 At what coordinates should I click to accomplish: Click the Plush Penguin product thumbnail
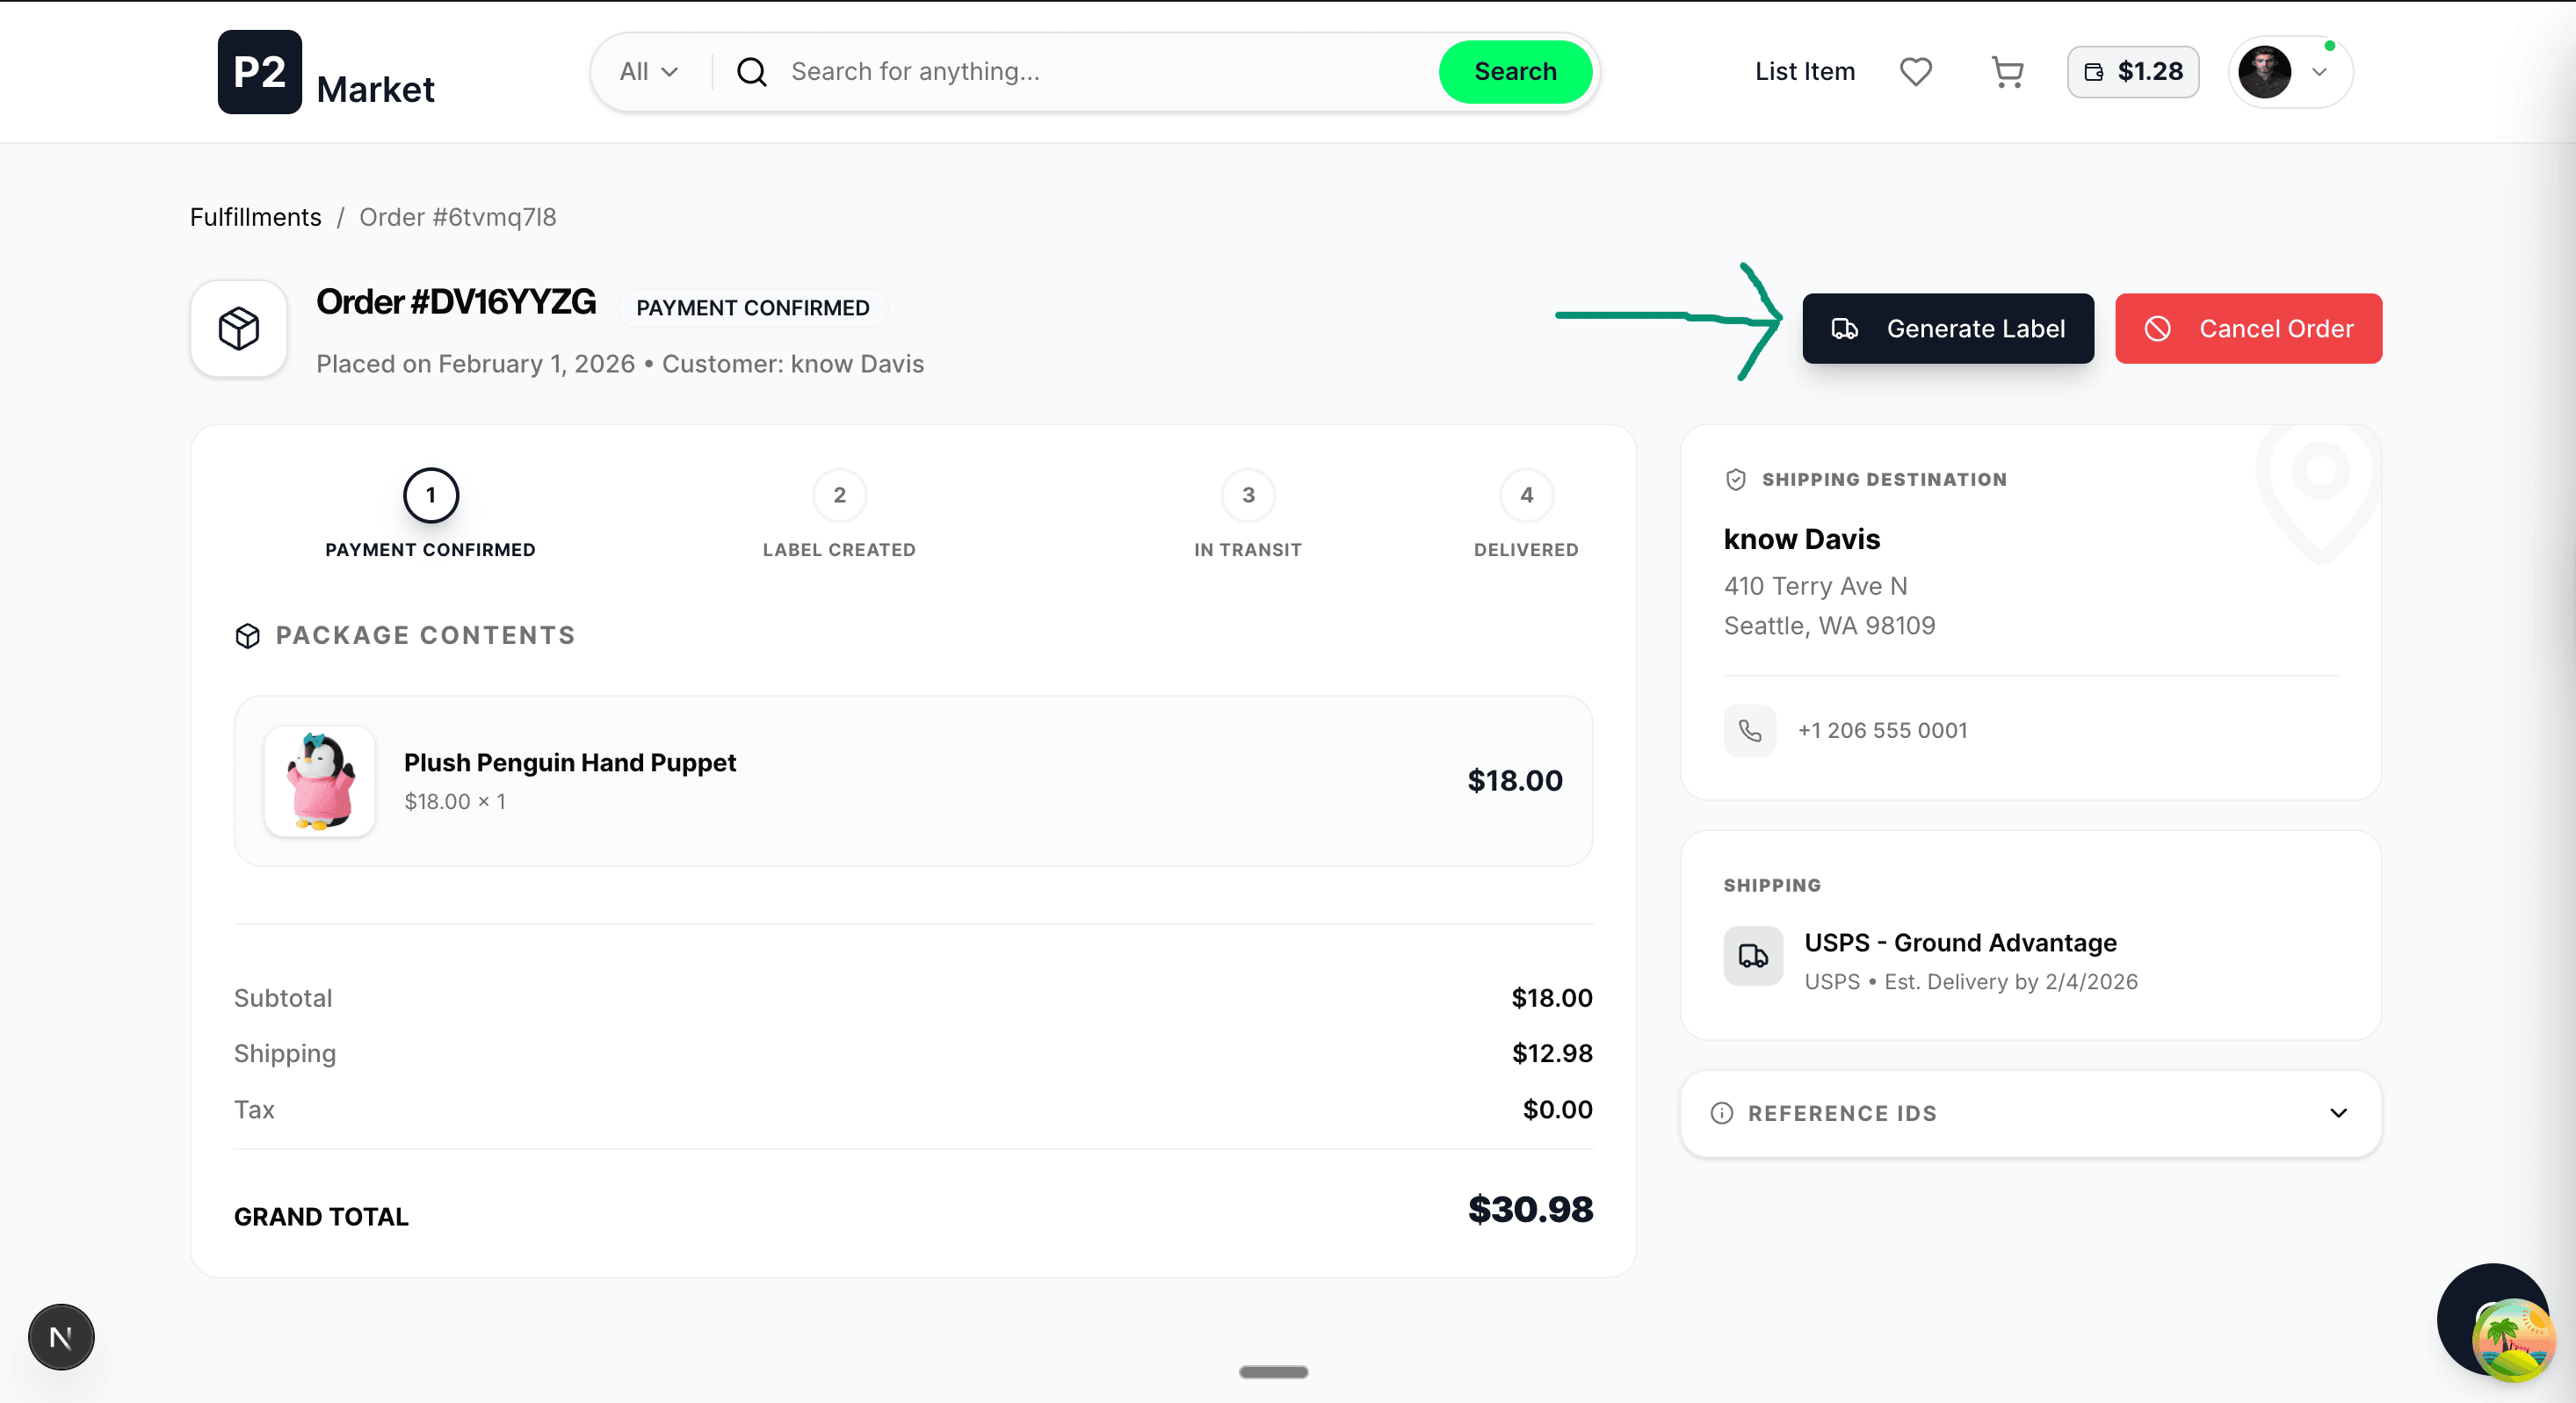point(319,781)
